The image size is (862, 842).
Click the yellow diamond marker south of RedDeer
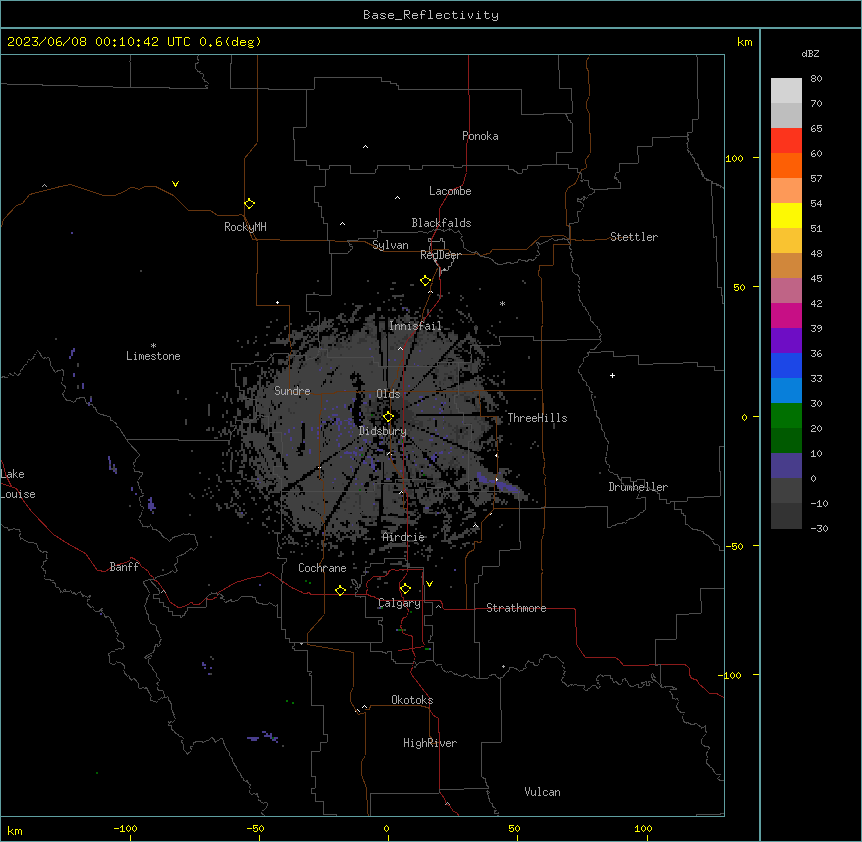(426, 281)
